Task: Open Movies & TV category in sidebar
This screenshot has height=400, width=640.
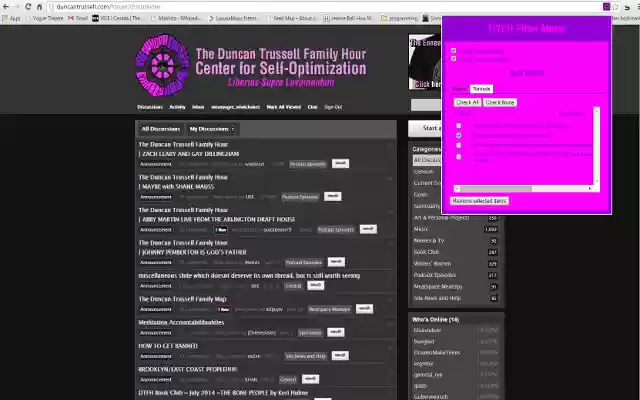Action: click(x=456, y=241)
